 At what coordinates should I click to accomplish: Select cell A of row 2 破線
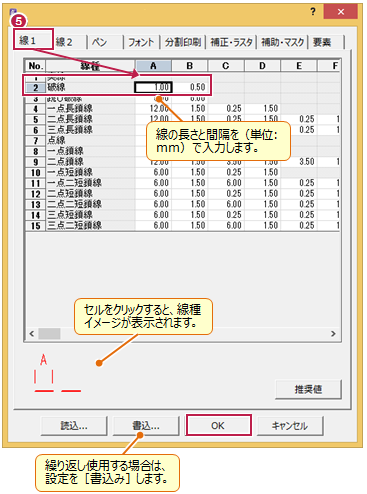click(x=153, y=87)
